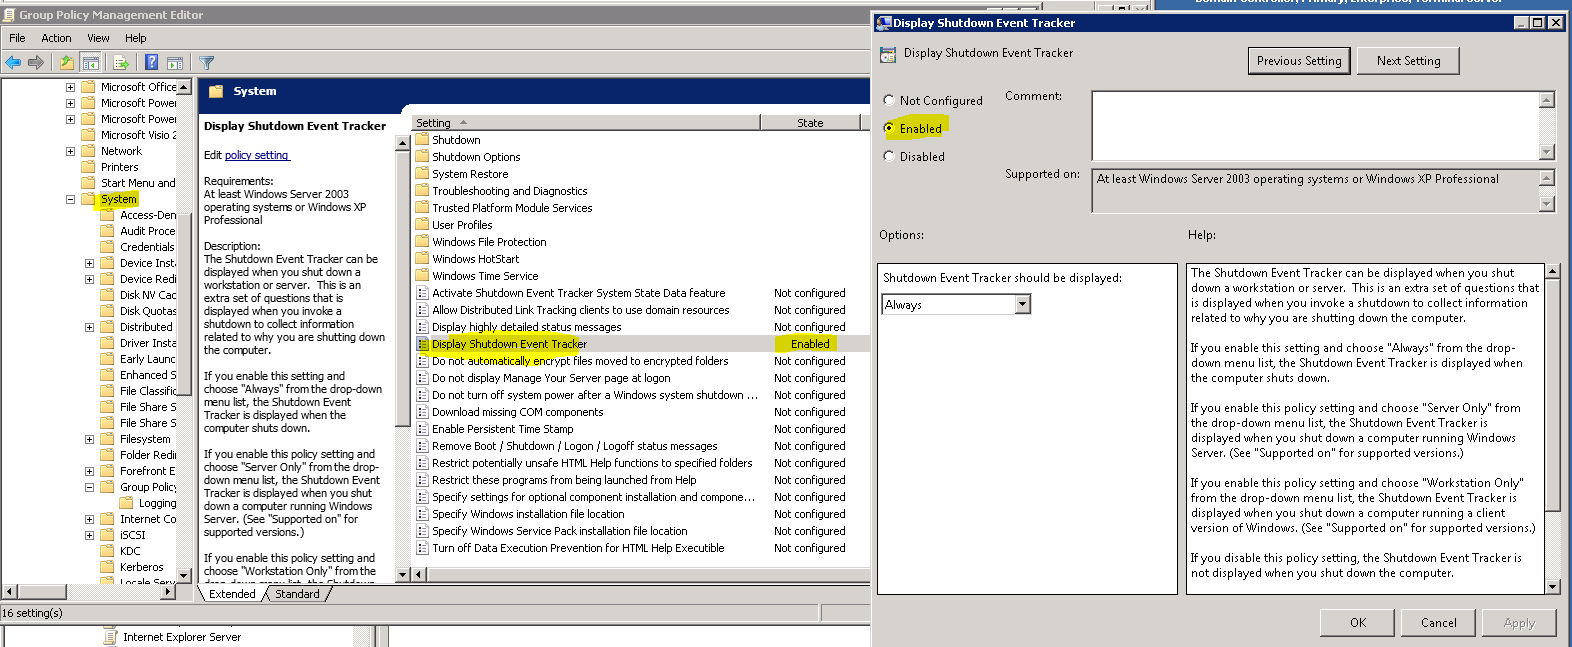1572x647 pixels.
Task: Toggle the Show/Hide Console Tree icon
Action: pyautogui.click(x=90, y=62)
